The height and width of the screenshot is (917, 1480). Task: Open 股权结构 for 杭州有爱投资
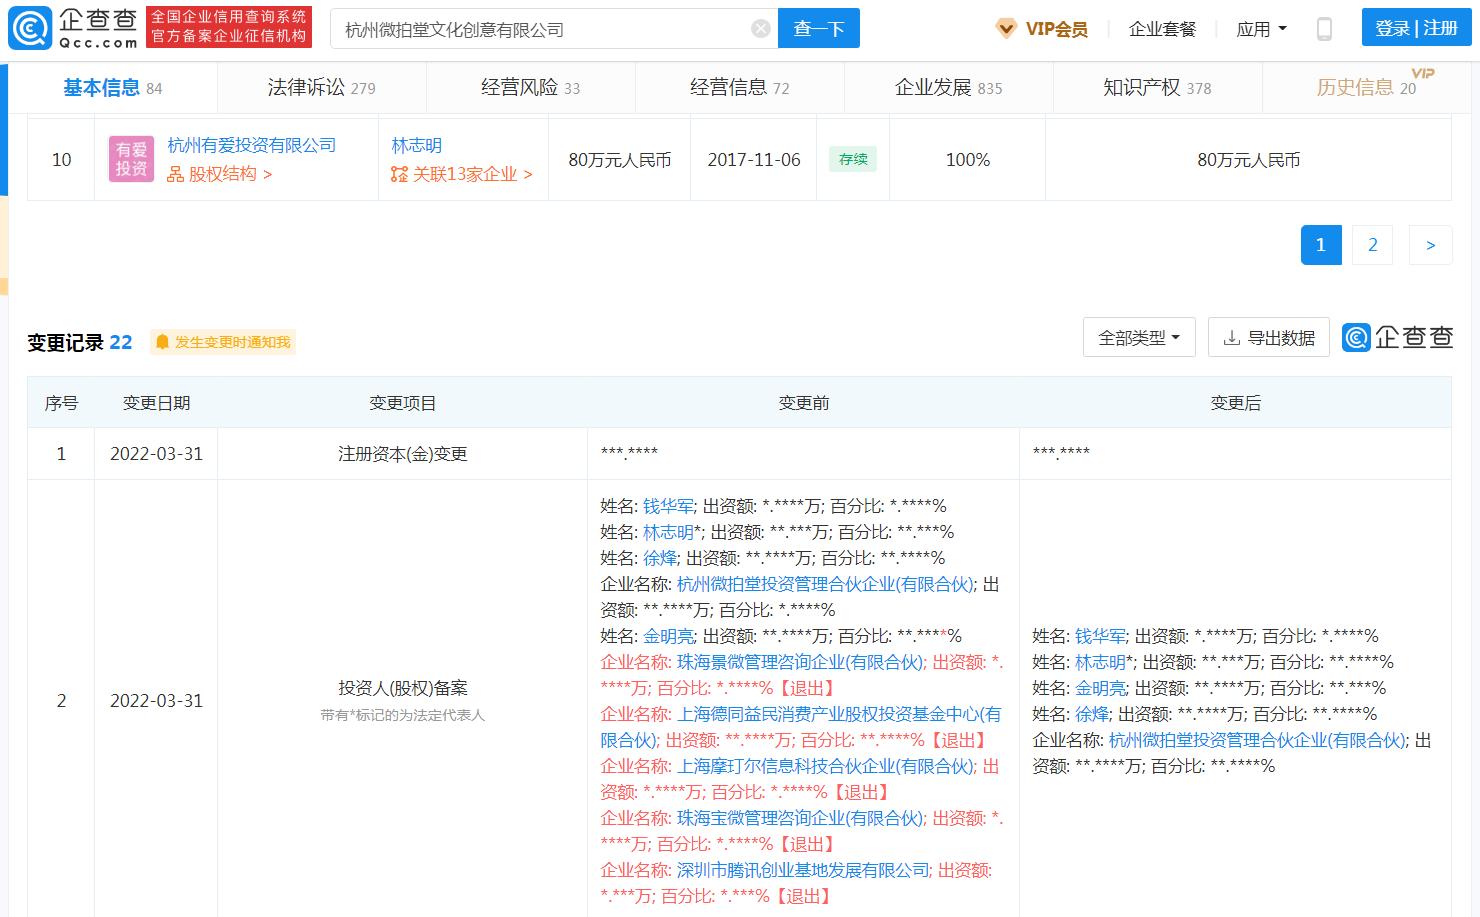219,174
